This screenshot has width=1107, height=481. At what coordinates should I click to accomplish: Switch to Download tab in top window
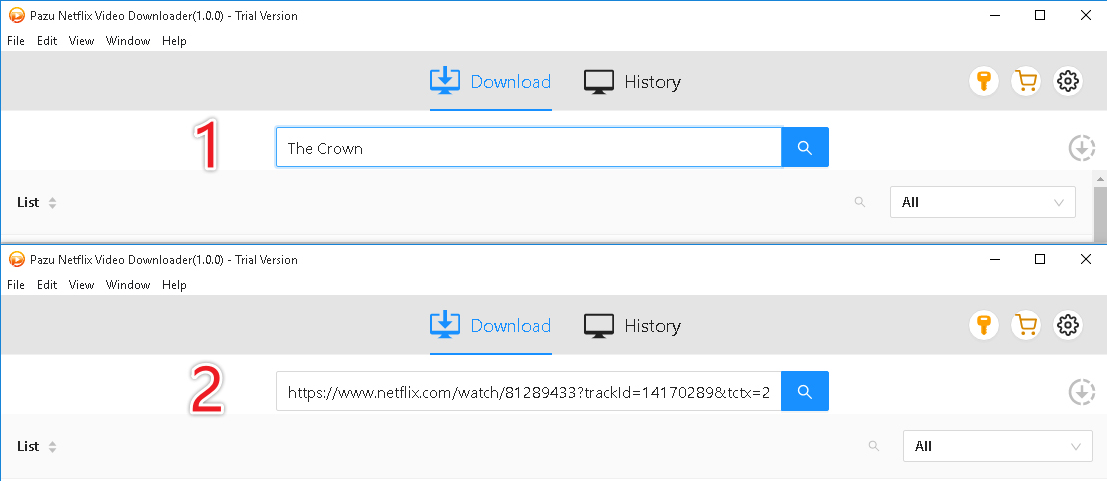(491, 82)
